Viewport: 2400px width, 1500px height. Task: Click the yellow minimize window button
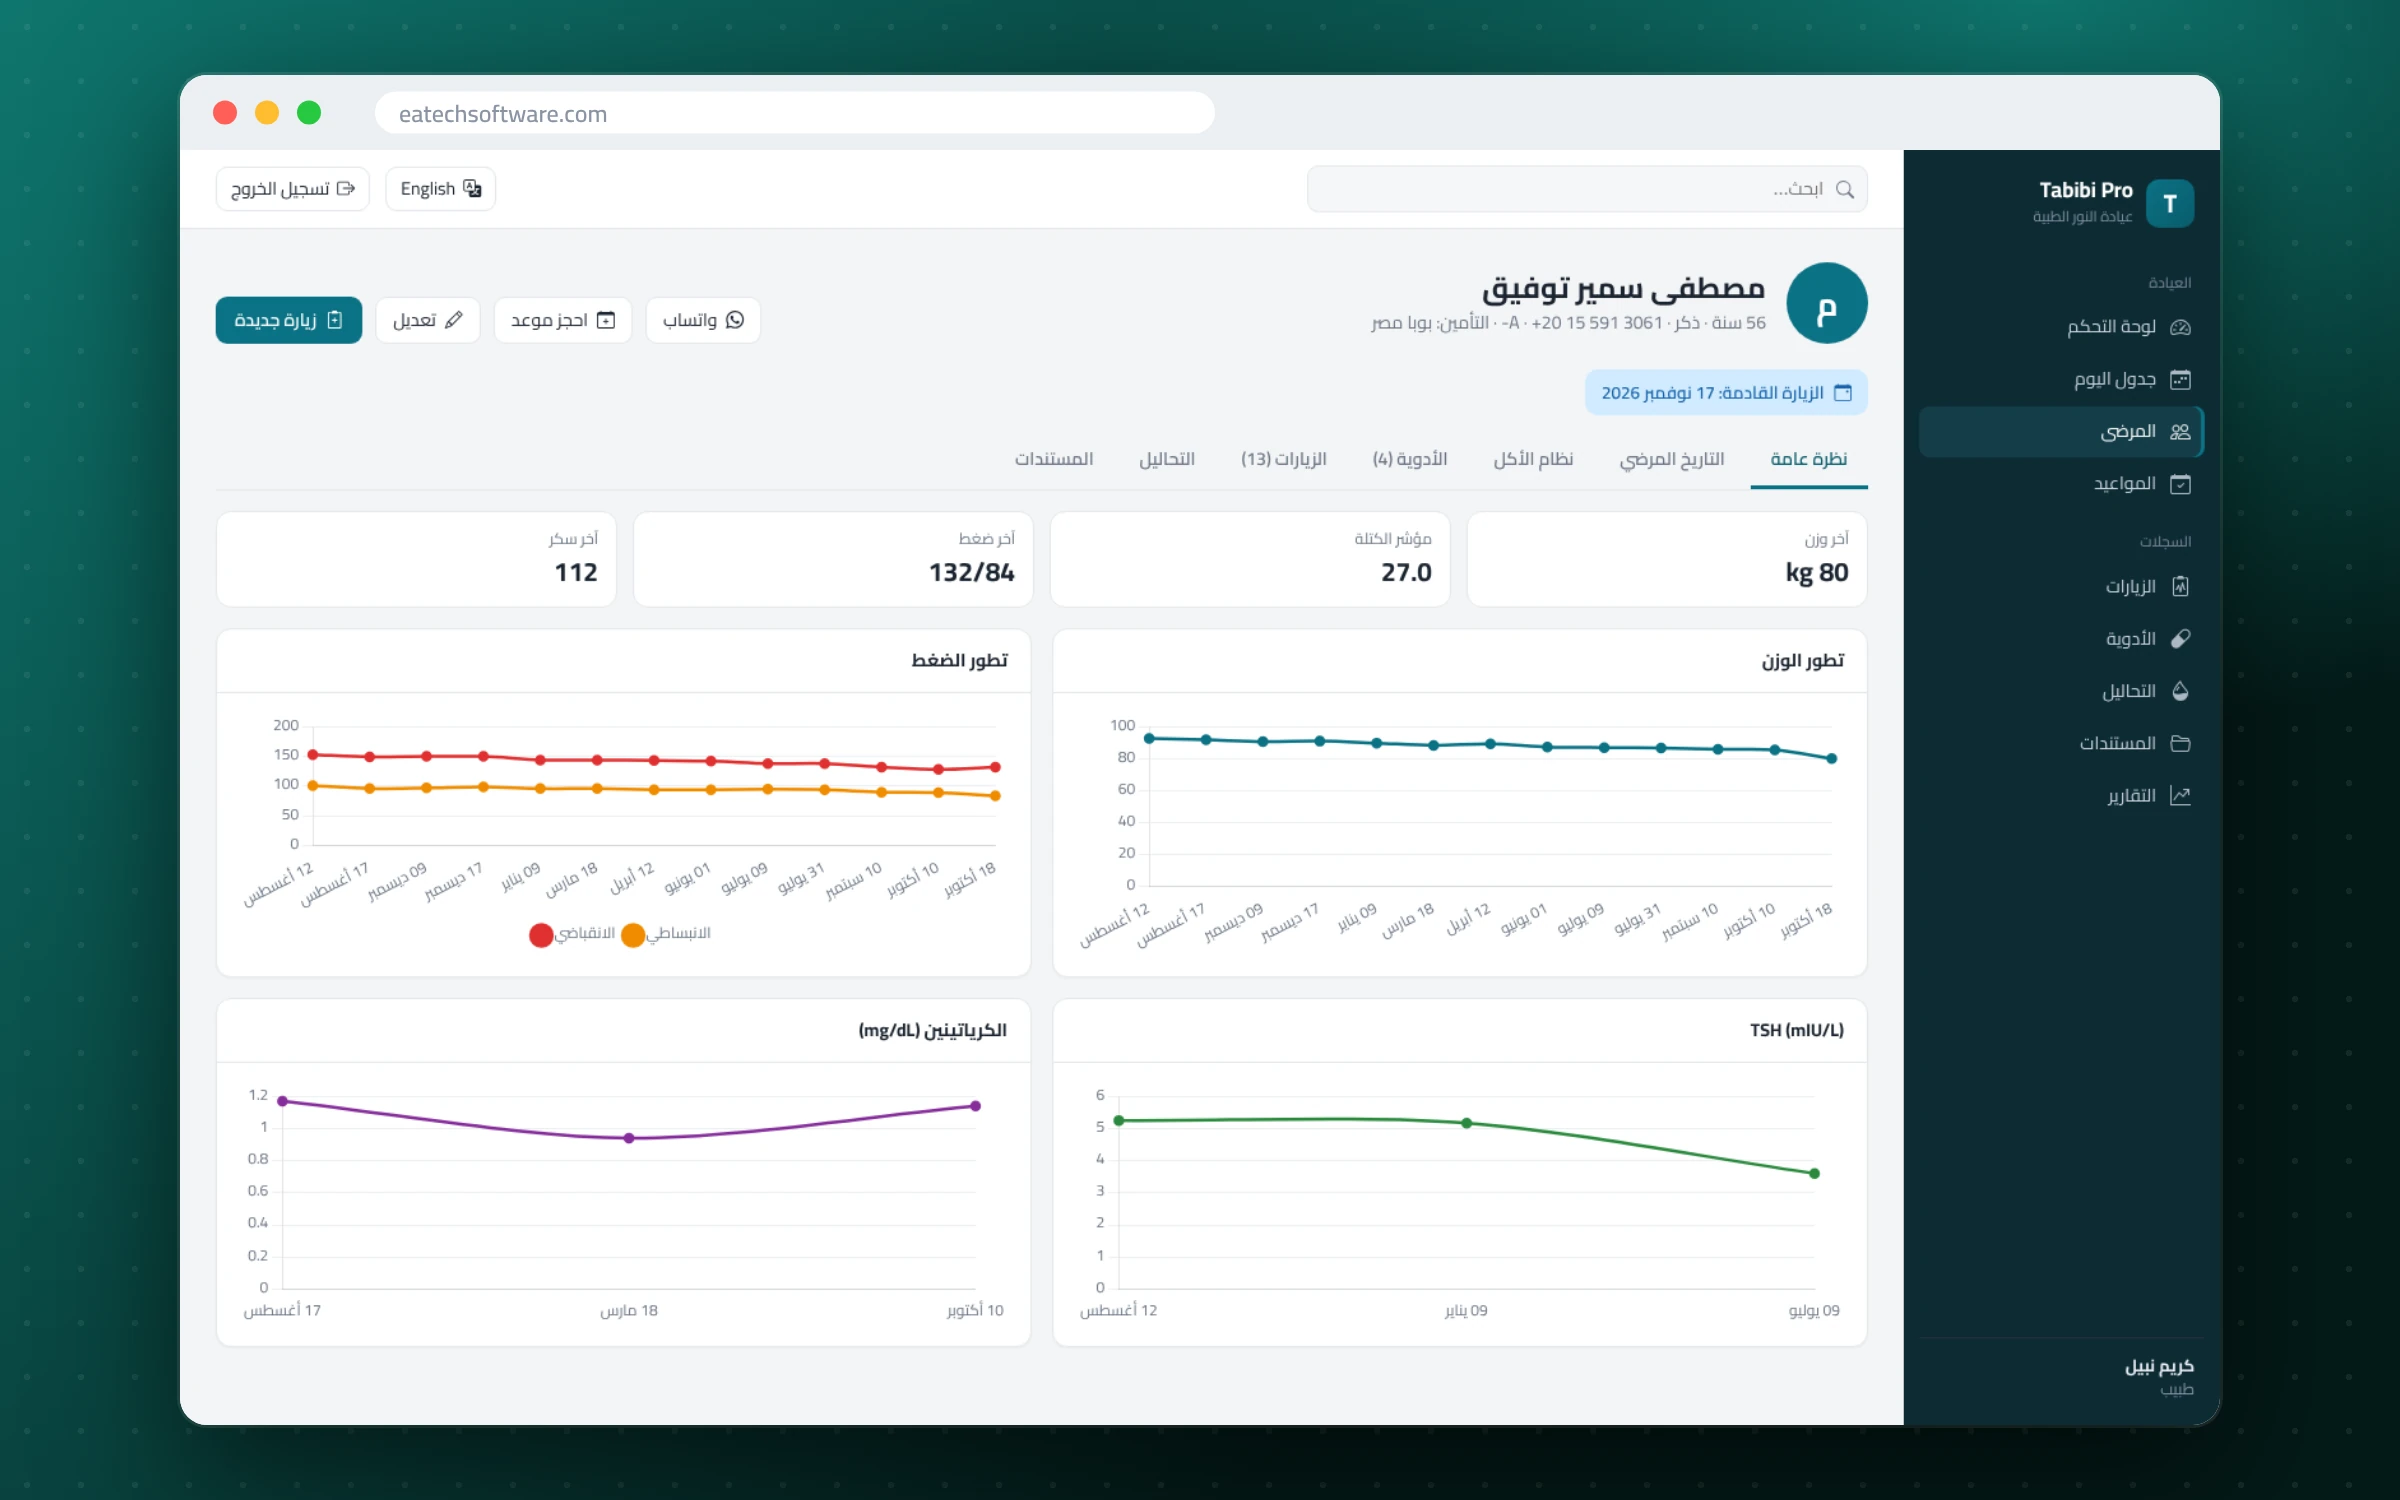[267, 113]
